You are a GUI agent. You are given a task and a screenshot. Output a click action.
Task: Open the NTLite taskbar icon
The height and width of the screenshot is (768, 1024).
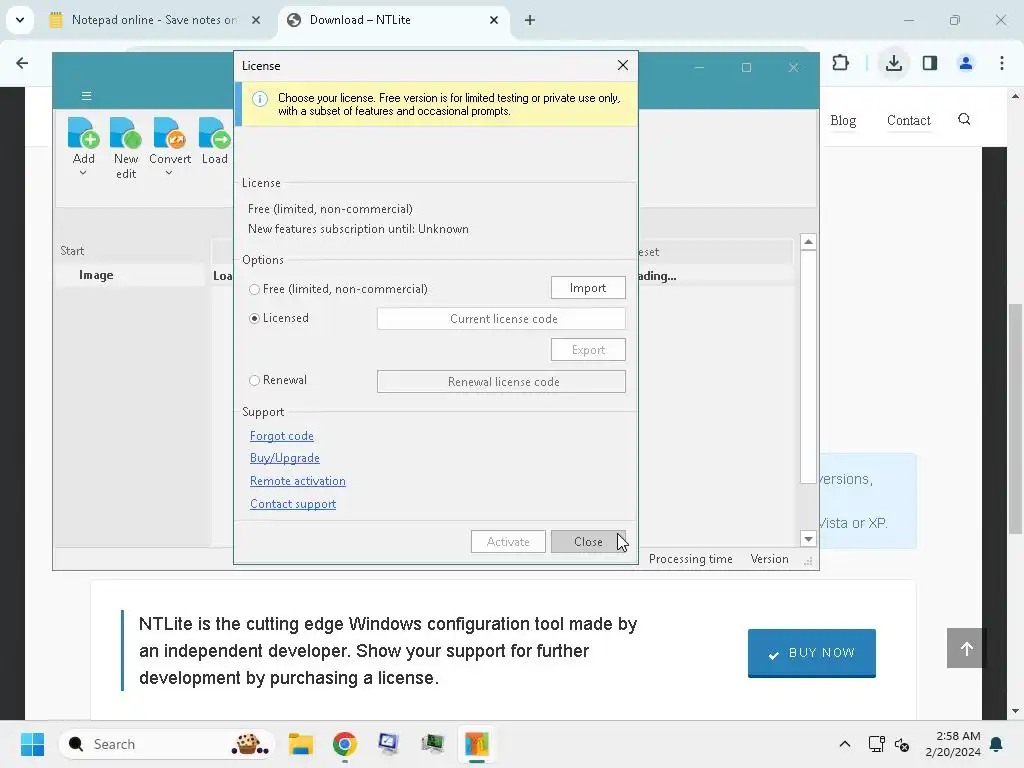coord(477,744)
